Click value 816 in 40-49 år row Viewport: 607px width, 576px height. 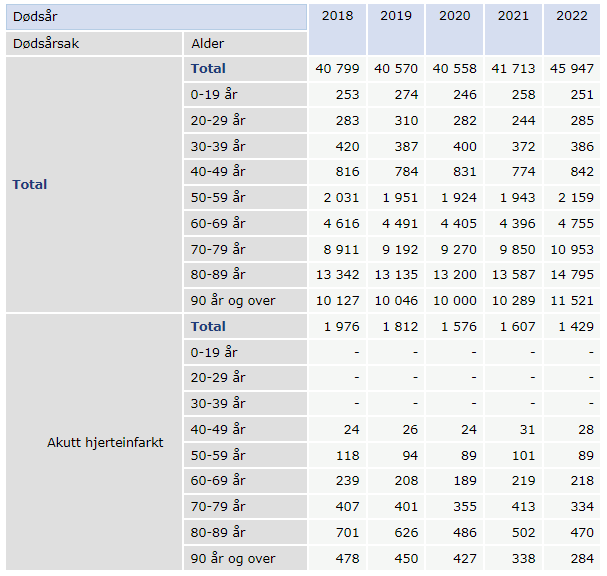tap(347, 171)
